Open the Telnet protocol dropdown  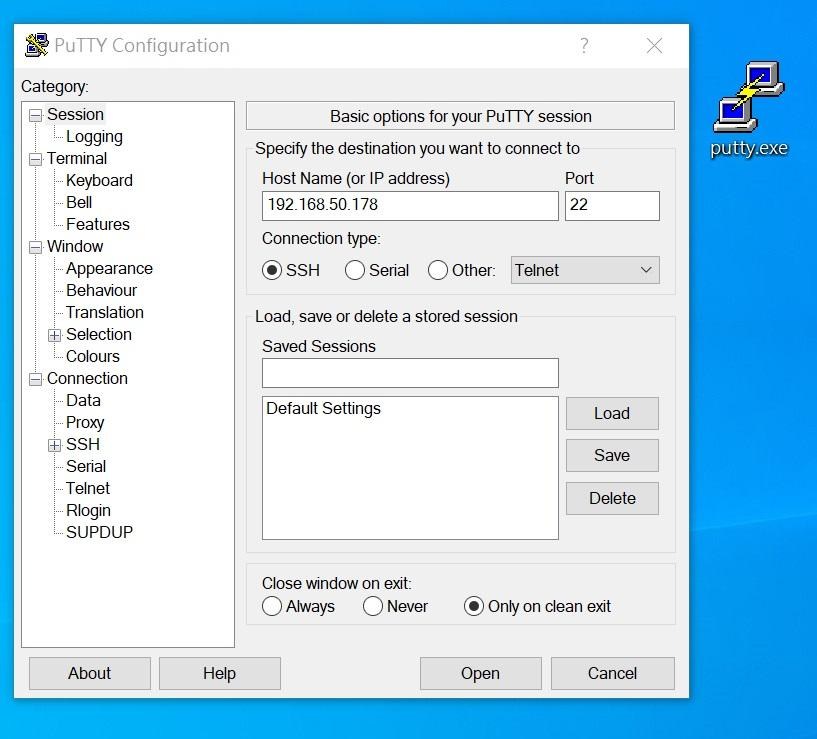[x=585, y=270]
